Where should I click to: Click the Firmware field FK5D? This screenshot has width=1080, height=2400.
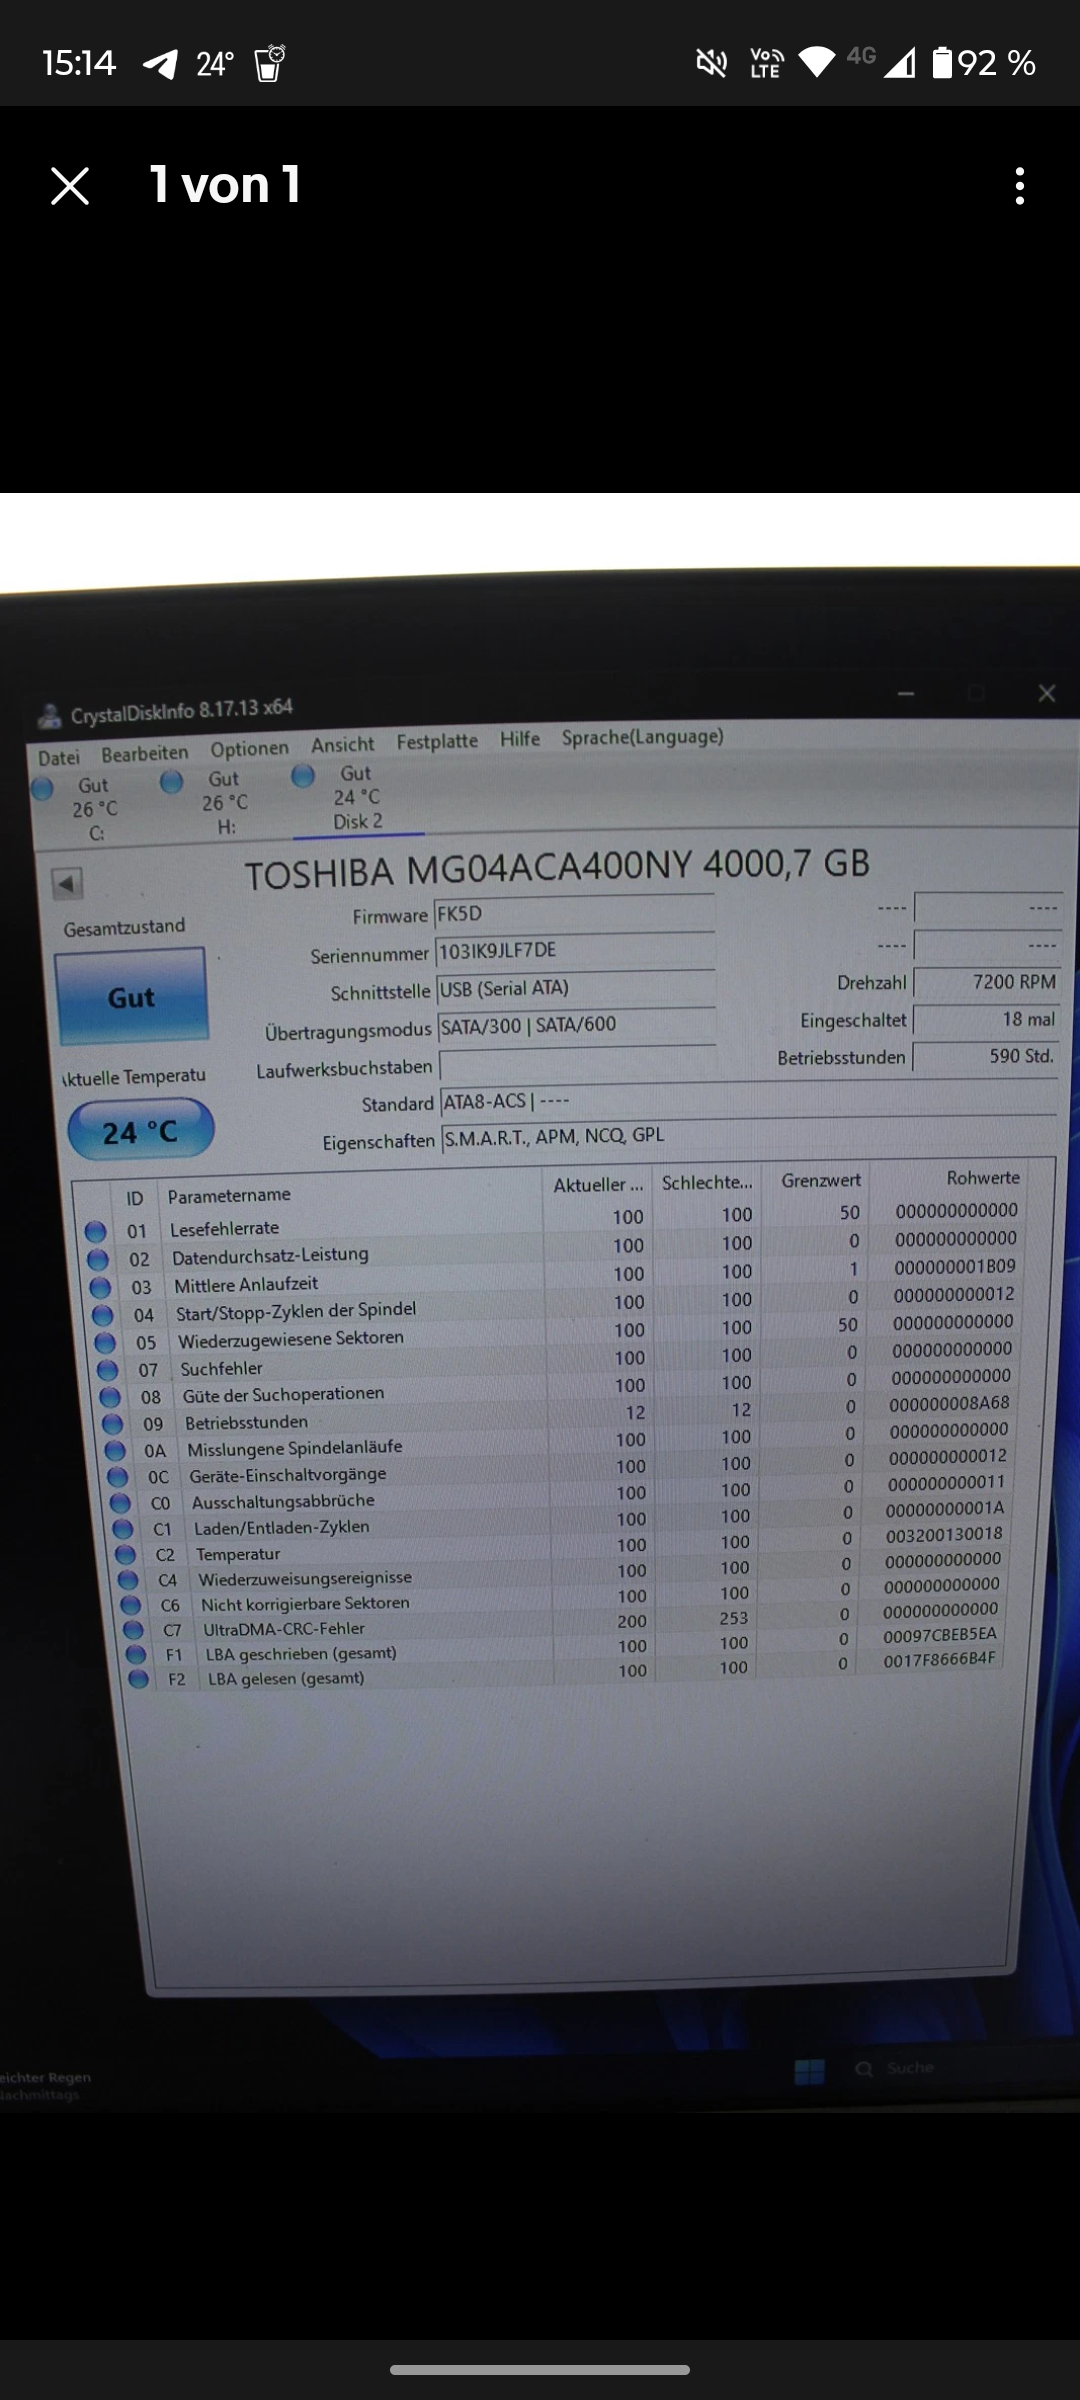click(574, 913)
